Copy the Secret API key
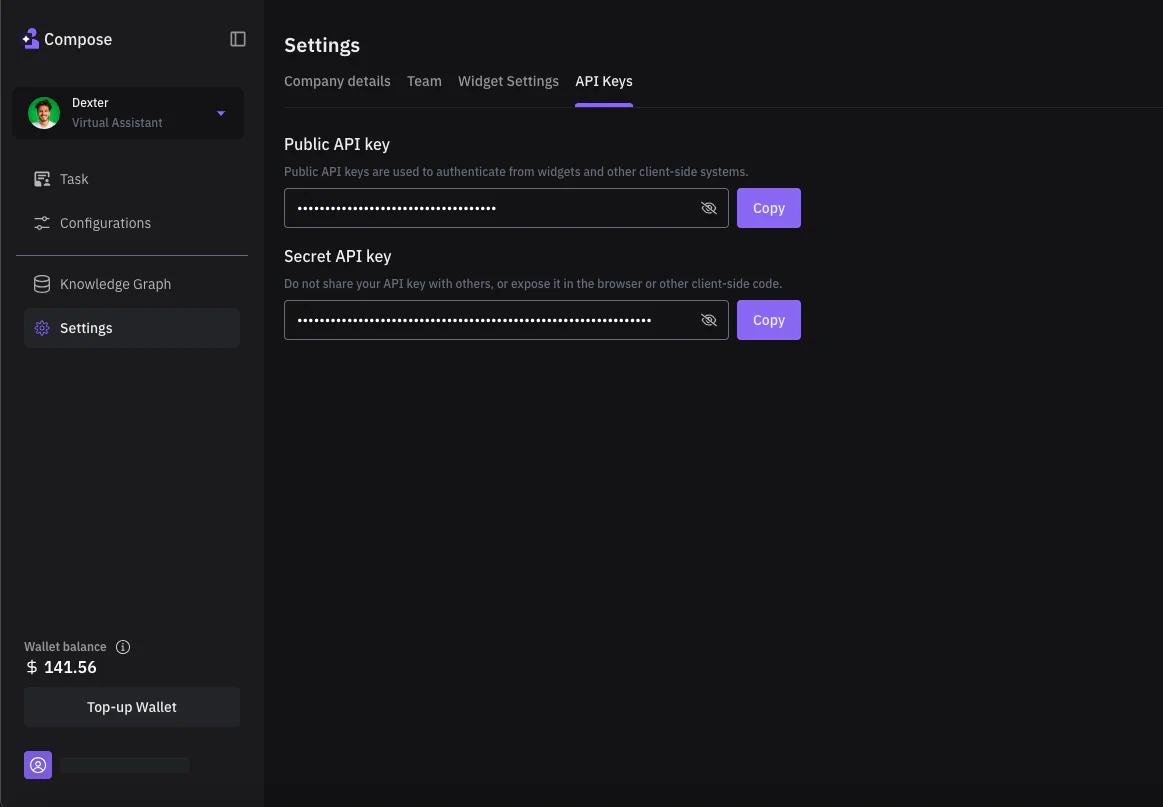The width and height of the screenshot is (1163, 807). (768, 320)
